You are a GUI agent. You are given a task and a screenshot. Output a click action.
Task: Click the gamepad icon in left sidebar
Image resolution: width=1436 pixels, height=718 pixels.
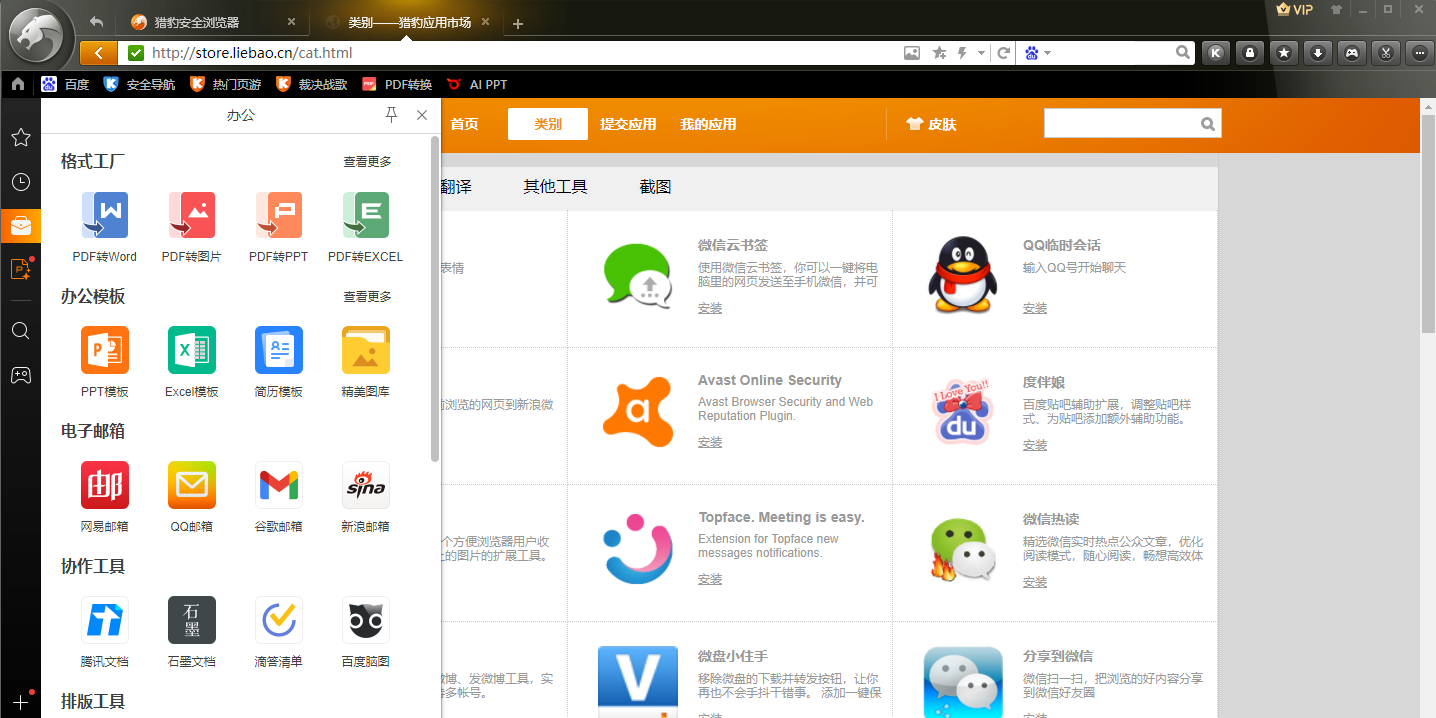tap(20, 375)
